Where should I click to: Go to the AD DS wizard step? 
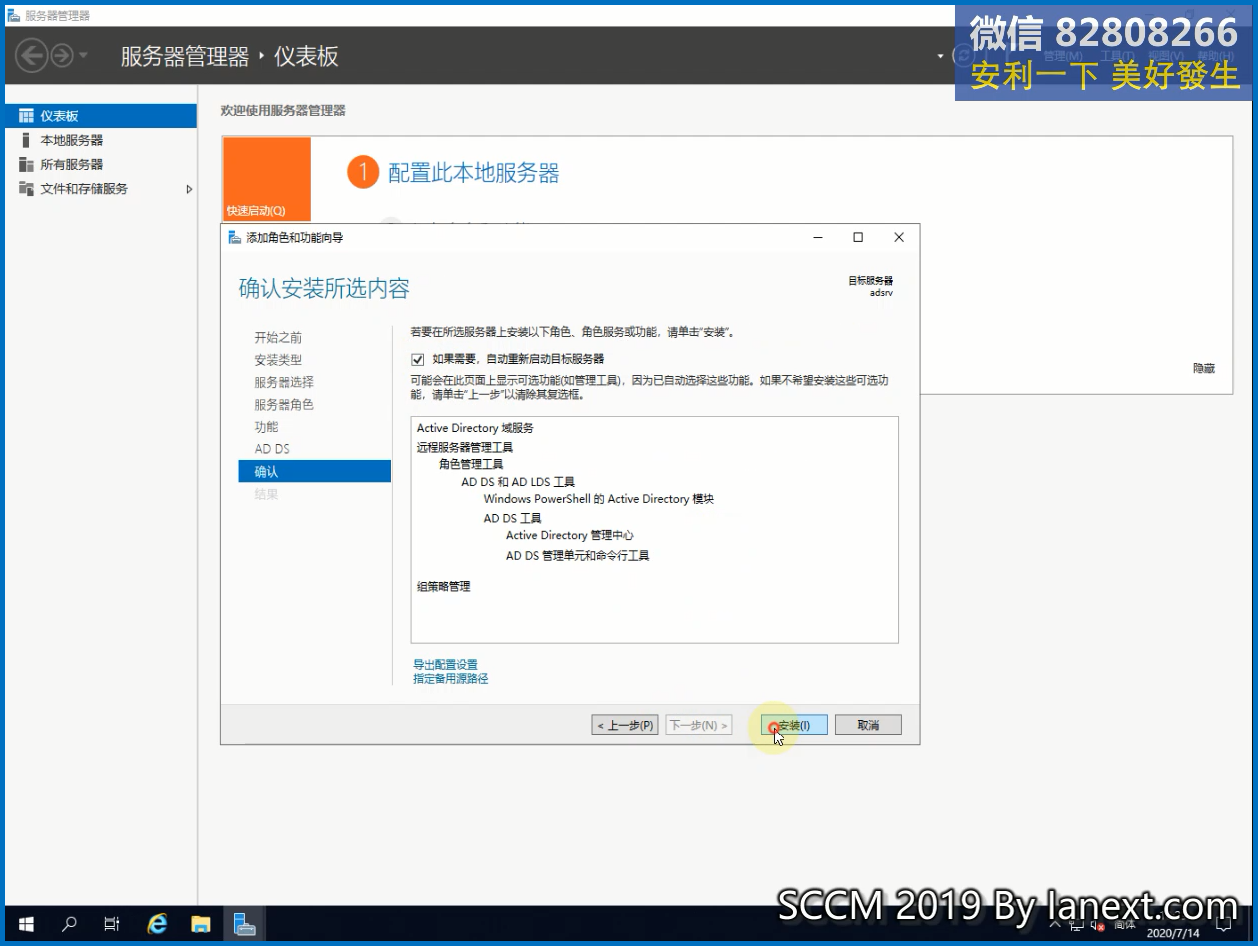(272, 449)
